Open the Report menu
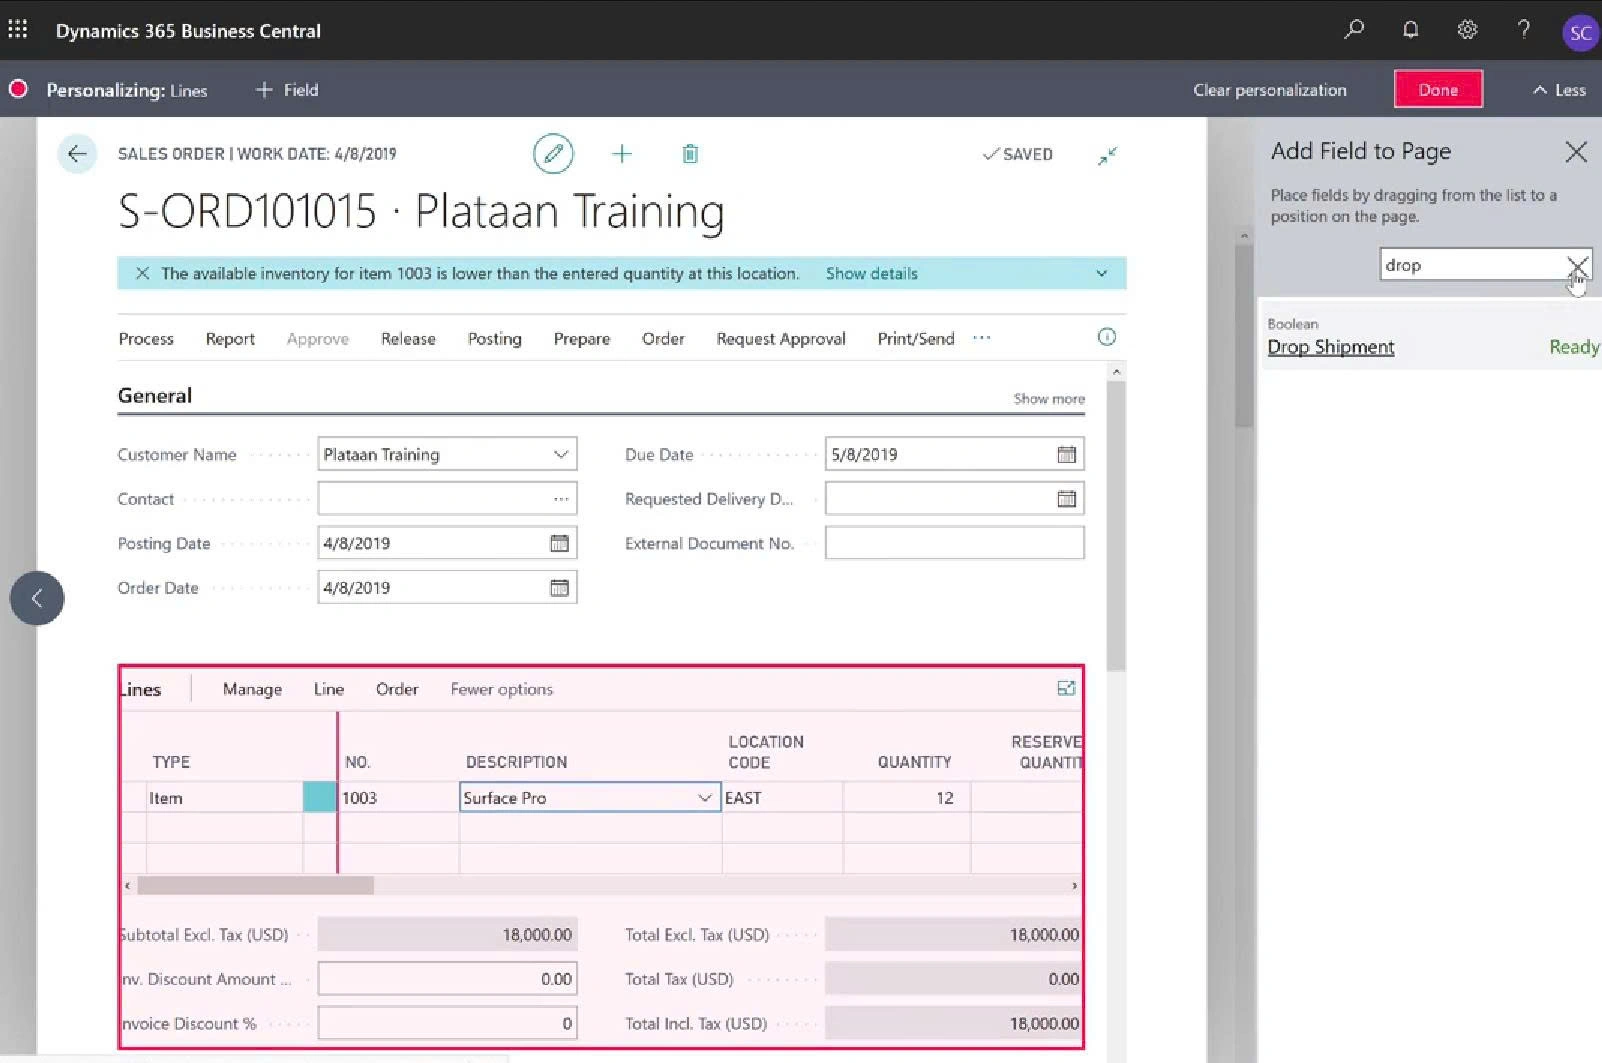1602x1063 pixels. [230, 339]
